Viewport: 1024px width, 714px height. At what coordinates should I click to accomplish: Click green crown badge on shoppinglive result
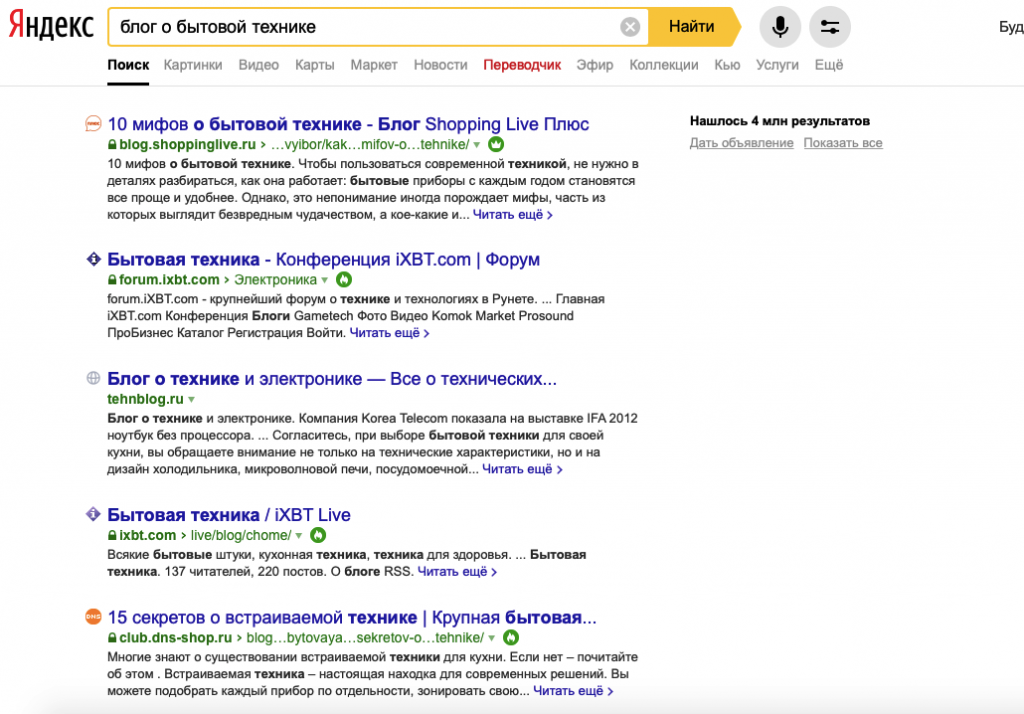[x=496, y=144]
